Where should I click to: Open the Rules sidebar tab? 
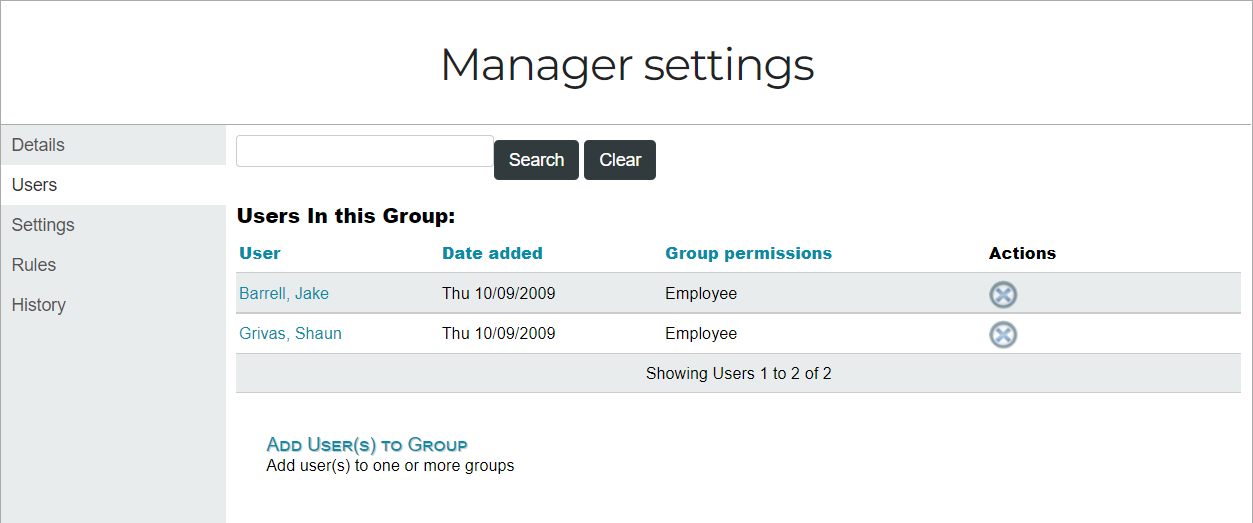113,265
